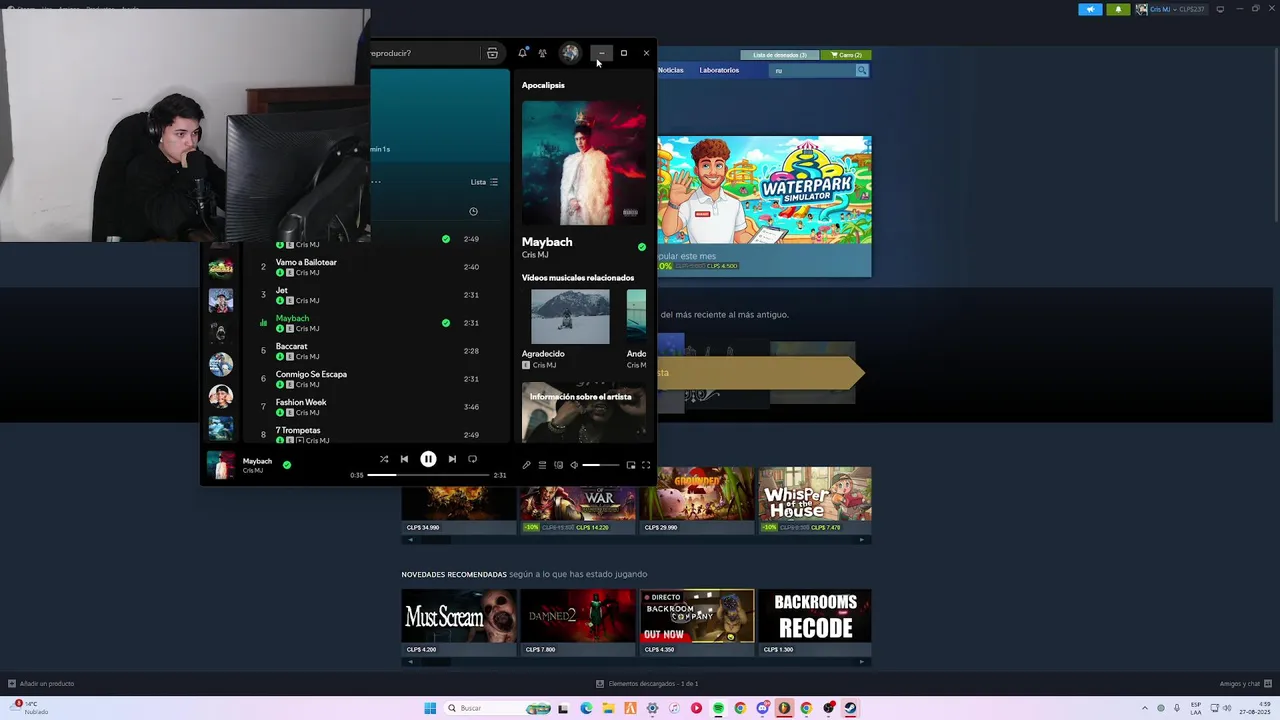Click the Steam announcements megaphone icon

1090,9
